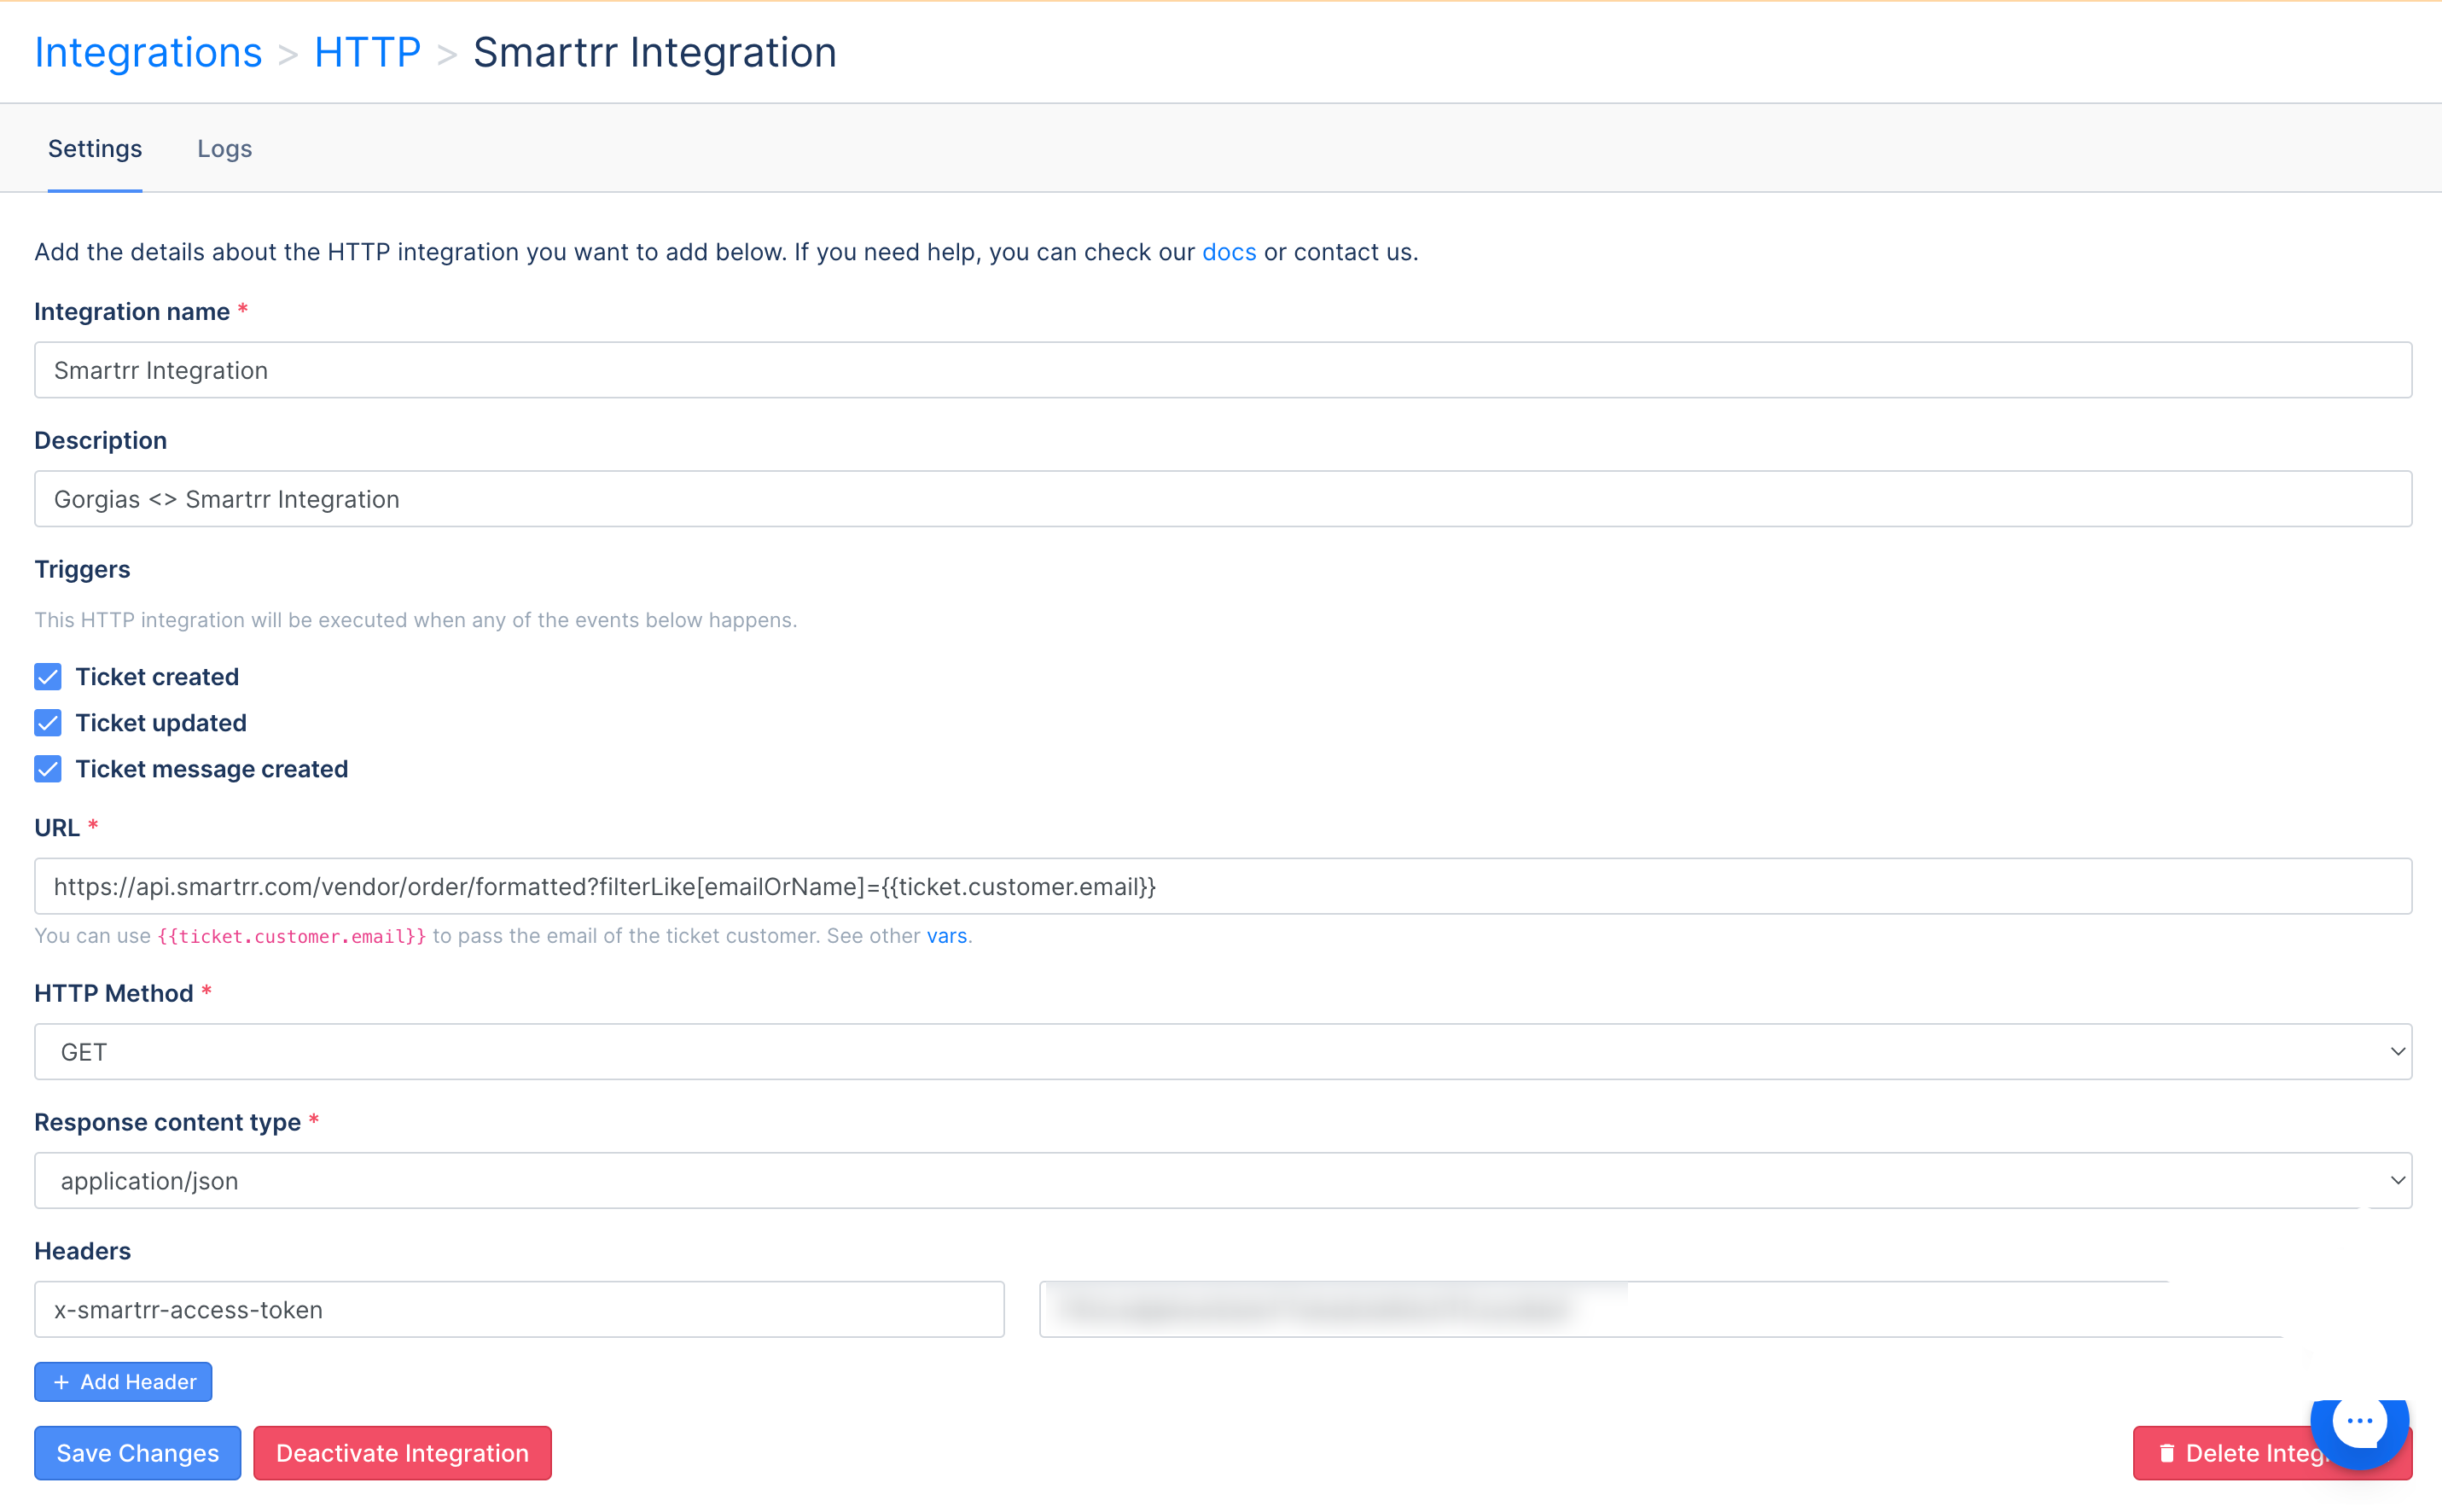Edit the x-smartrr-access-token header key

pyautogui.click(x=519, y=1309)
